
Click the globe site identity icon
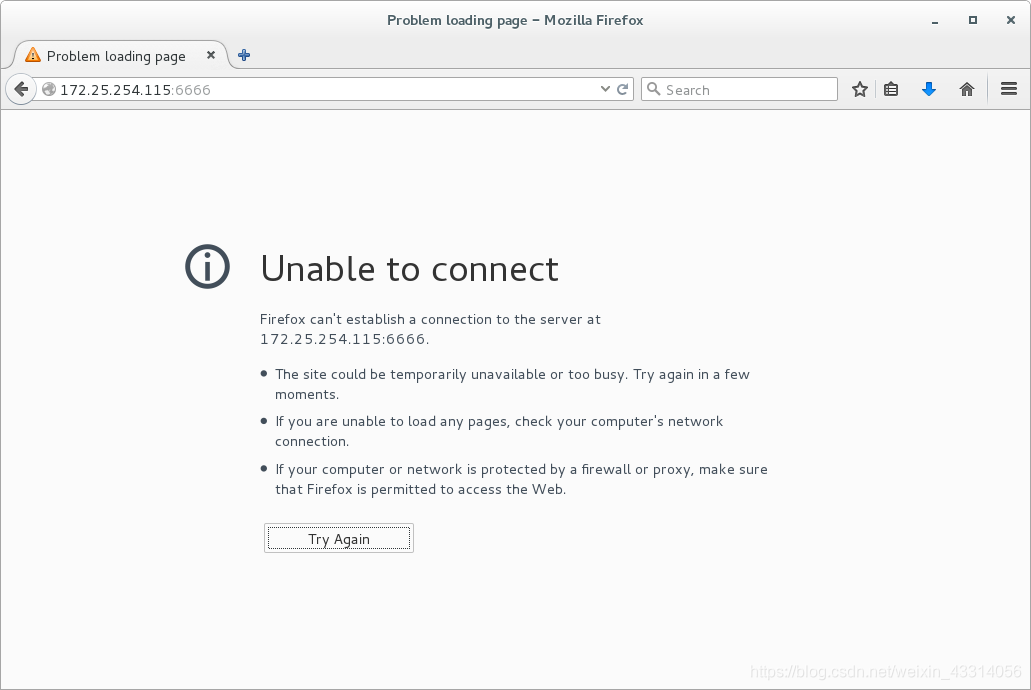click(x=49, y=89)
